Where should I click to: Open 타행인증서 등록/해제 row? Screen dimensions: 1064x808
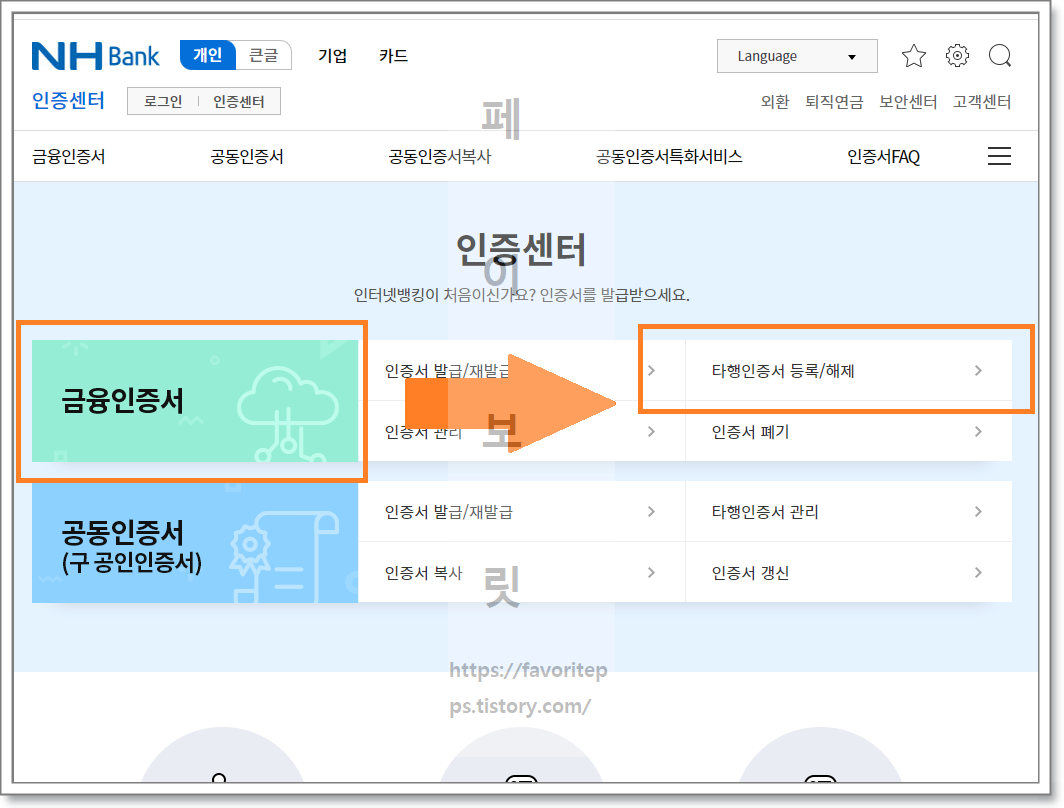coord(848,370)
